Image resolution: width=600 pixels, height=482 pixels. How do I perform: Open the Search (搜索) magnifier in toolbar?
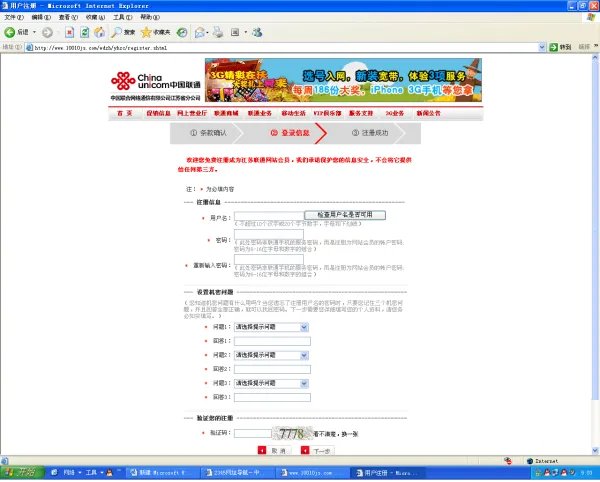(x=123, y=33)
